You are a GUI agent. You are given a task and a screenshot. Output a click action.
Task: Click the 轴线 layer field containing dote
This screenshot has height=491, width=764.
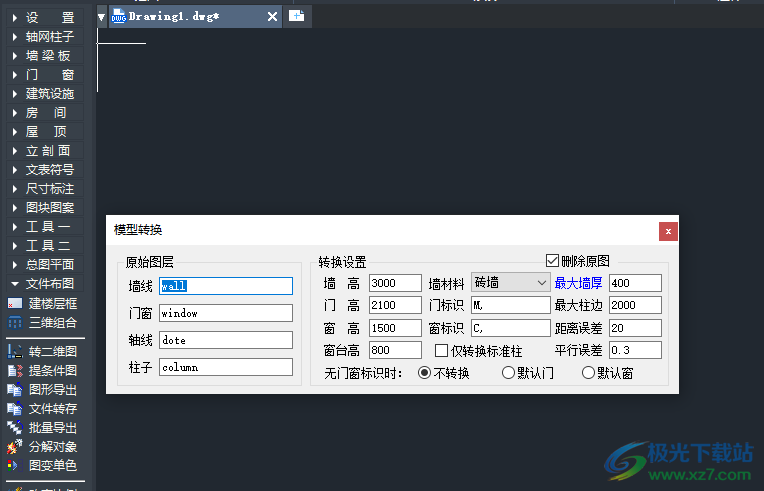(x=226, y=340)
